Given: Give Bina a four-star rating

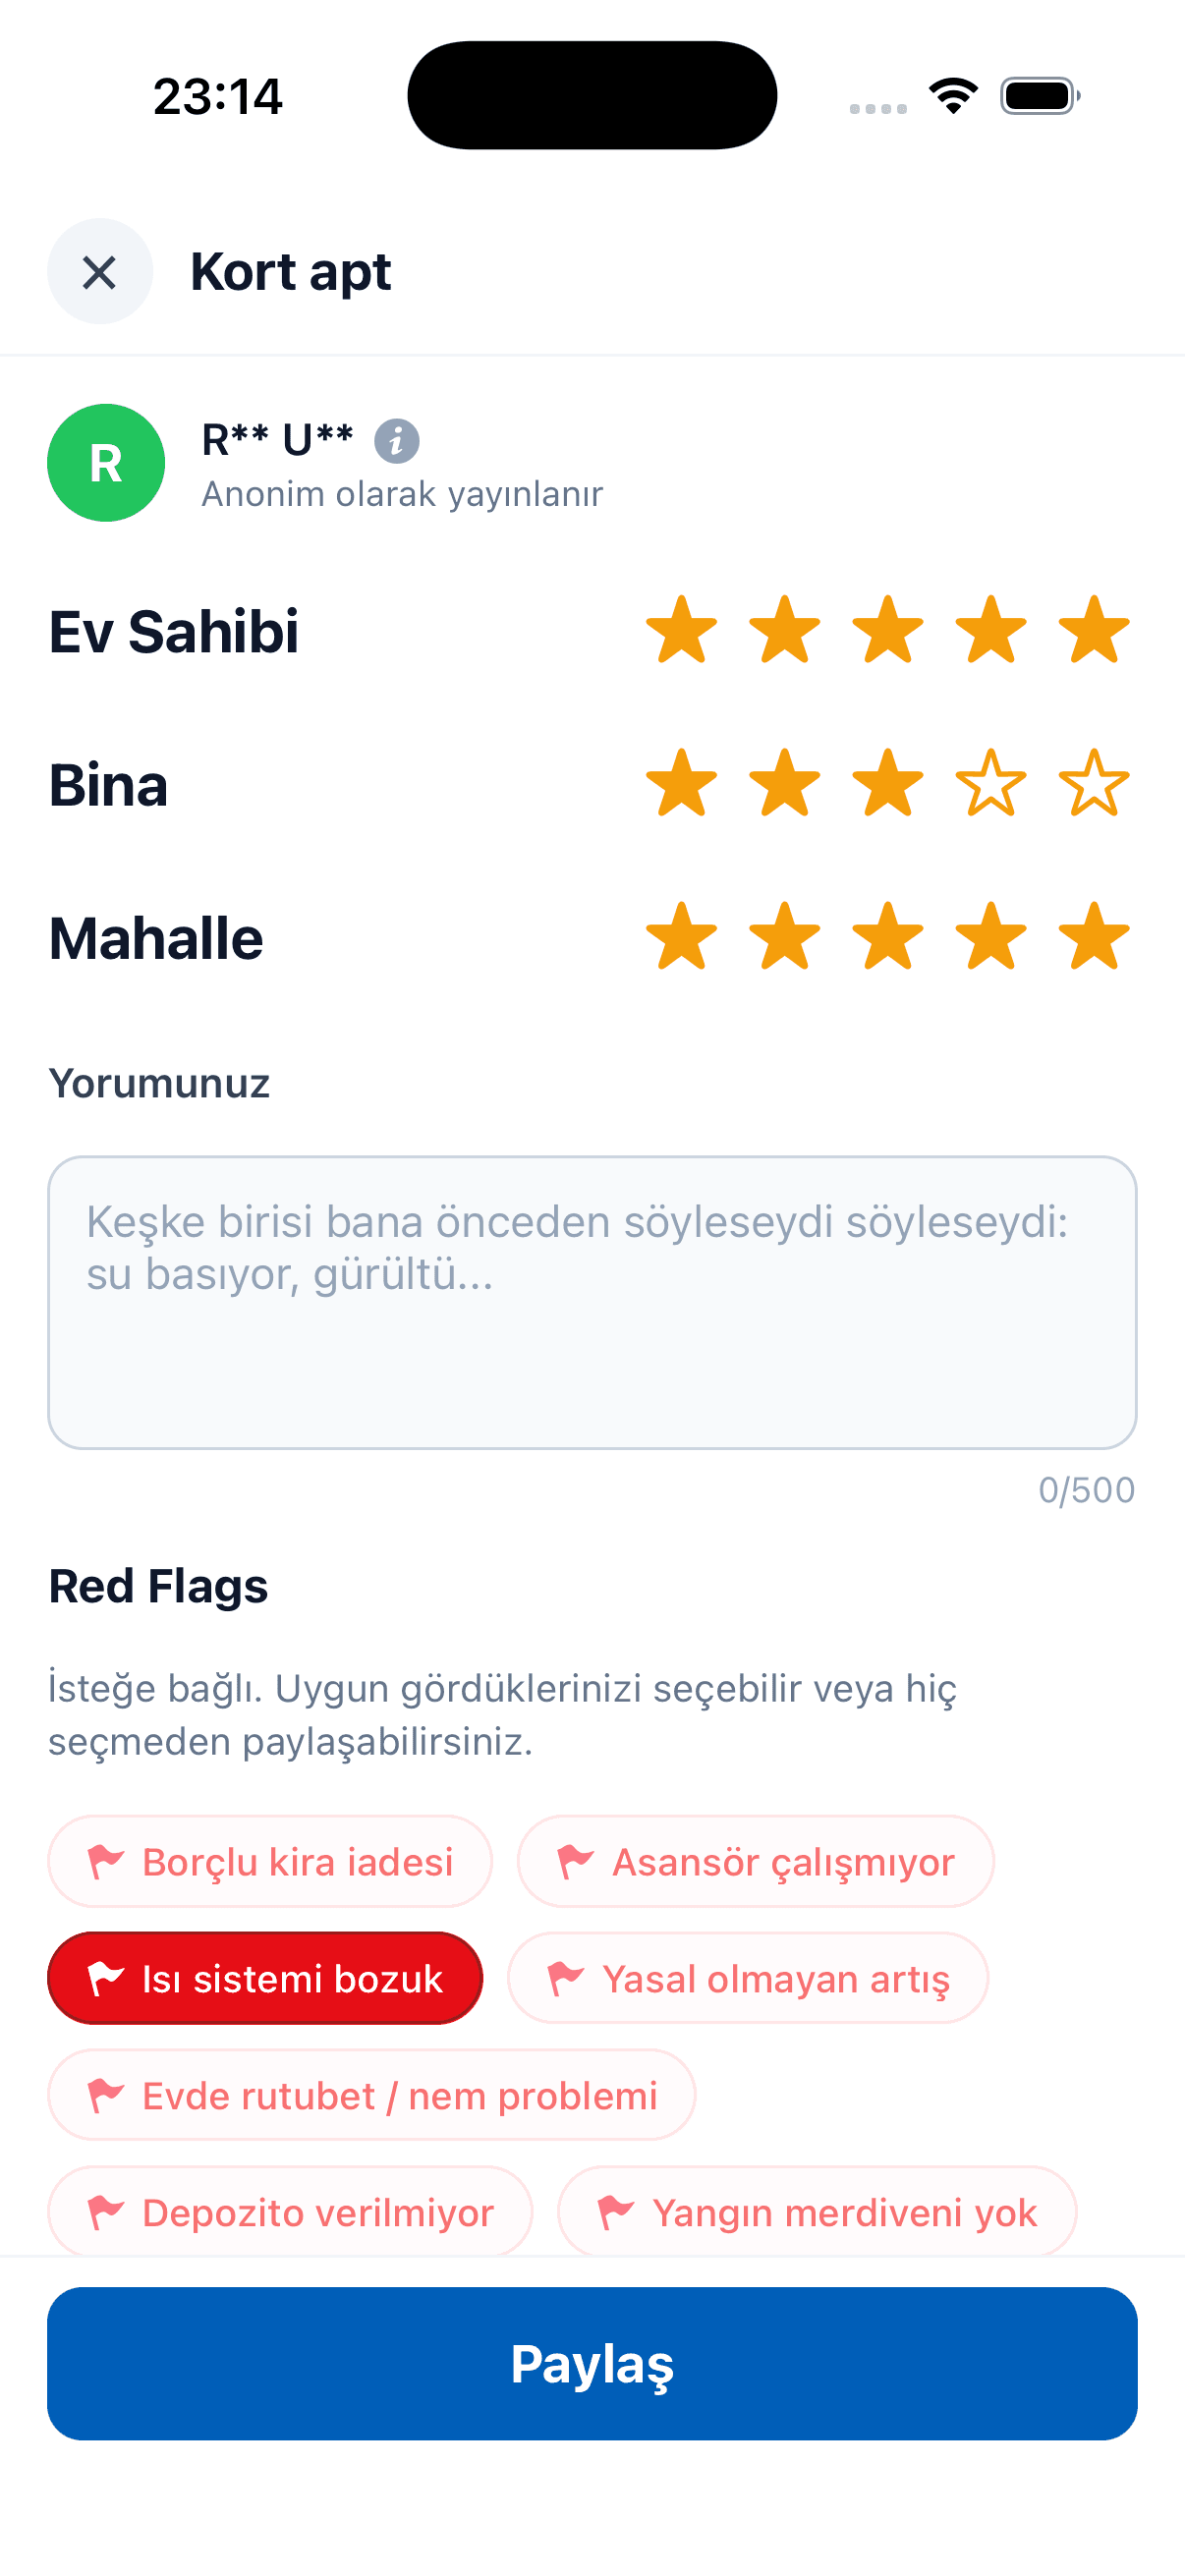Looking at the screenshot, I should [991, 784].
